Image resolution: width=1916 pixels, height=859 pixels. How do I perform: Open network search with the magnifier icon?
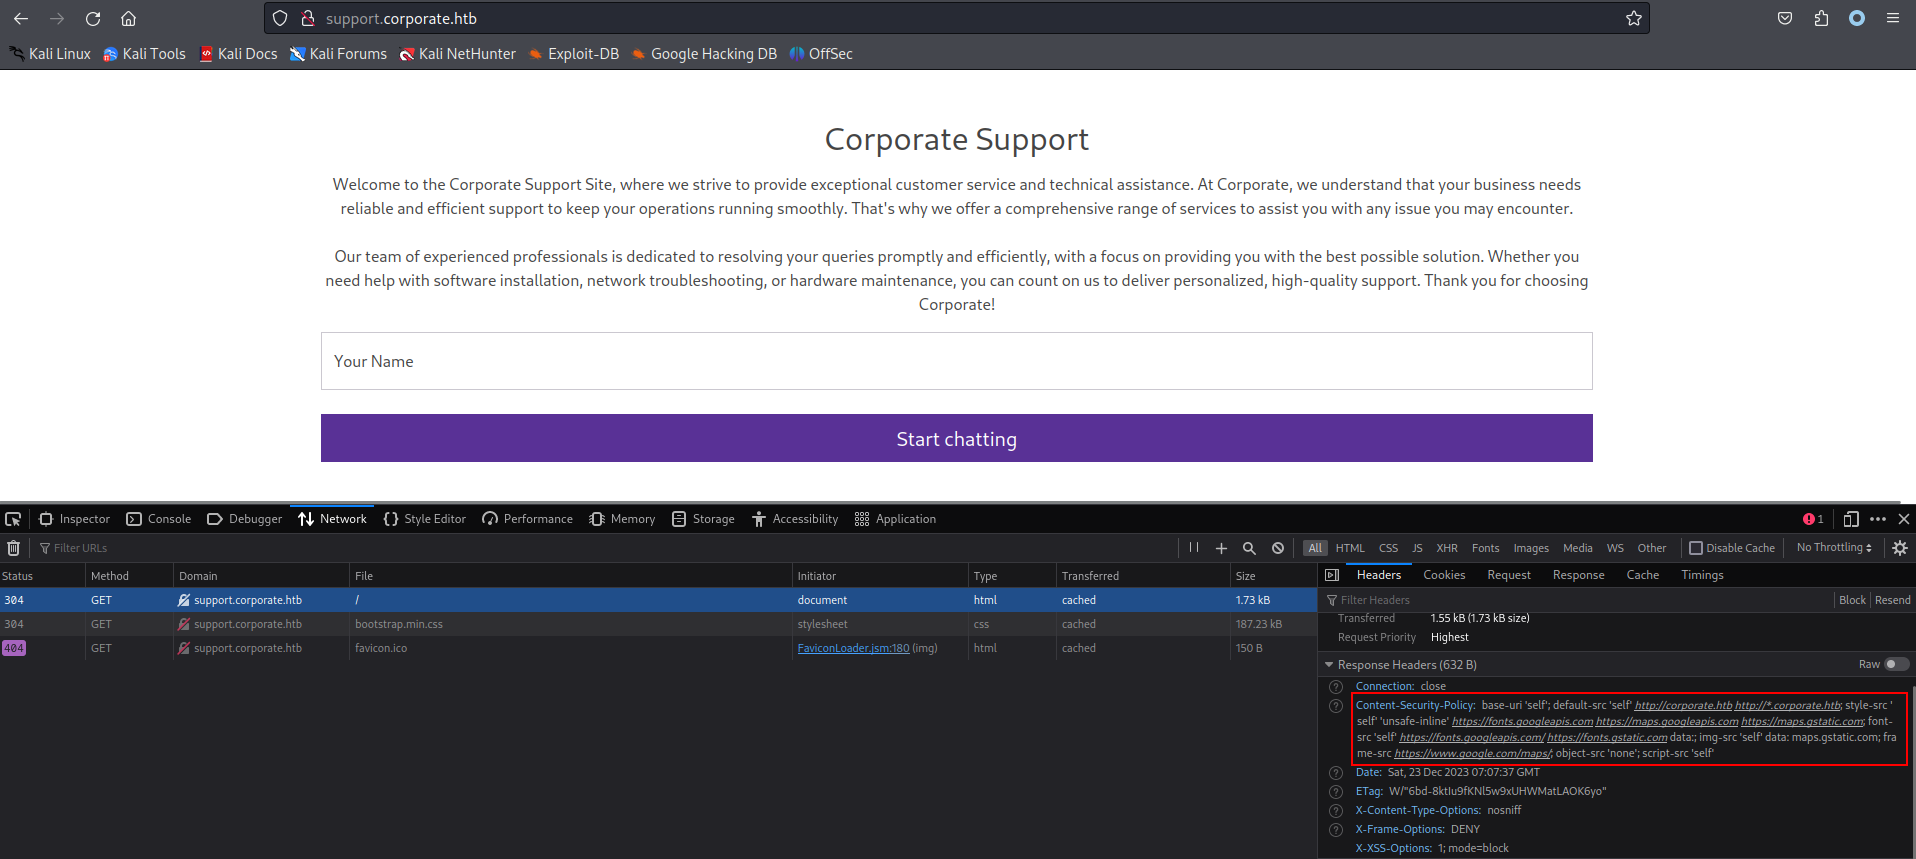point(1249,548)
